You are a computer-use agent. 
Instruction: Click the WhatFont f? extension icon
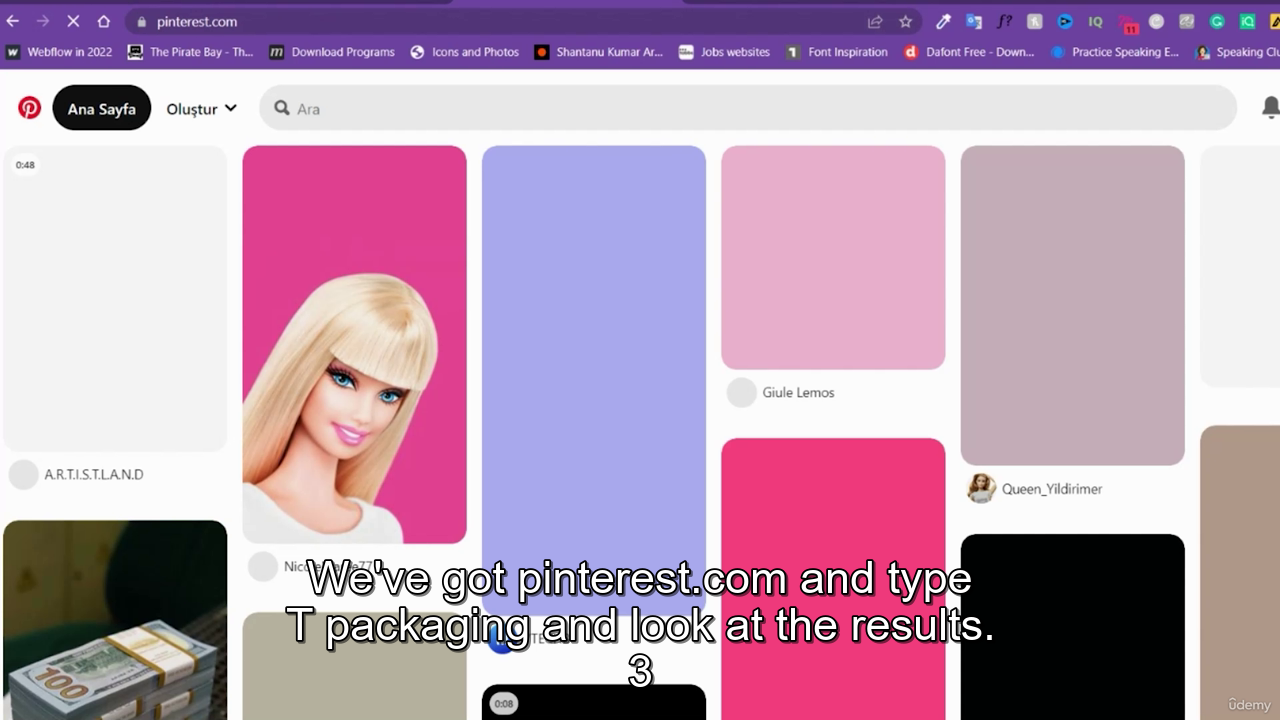[1004, 21]
